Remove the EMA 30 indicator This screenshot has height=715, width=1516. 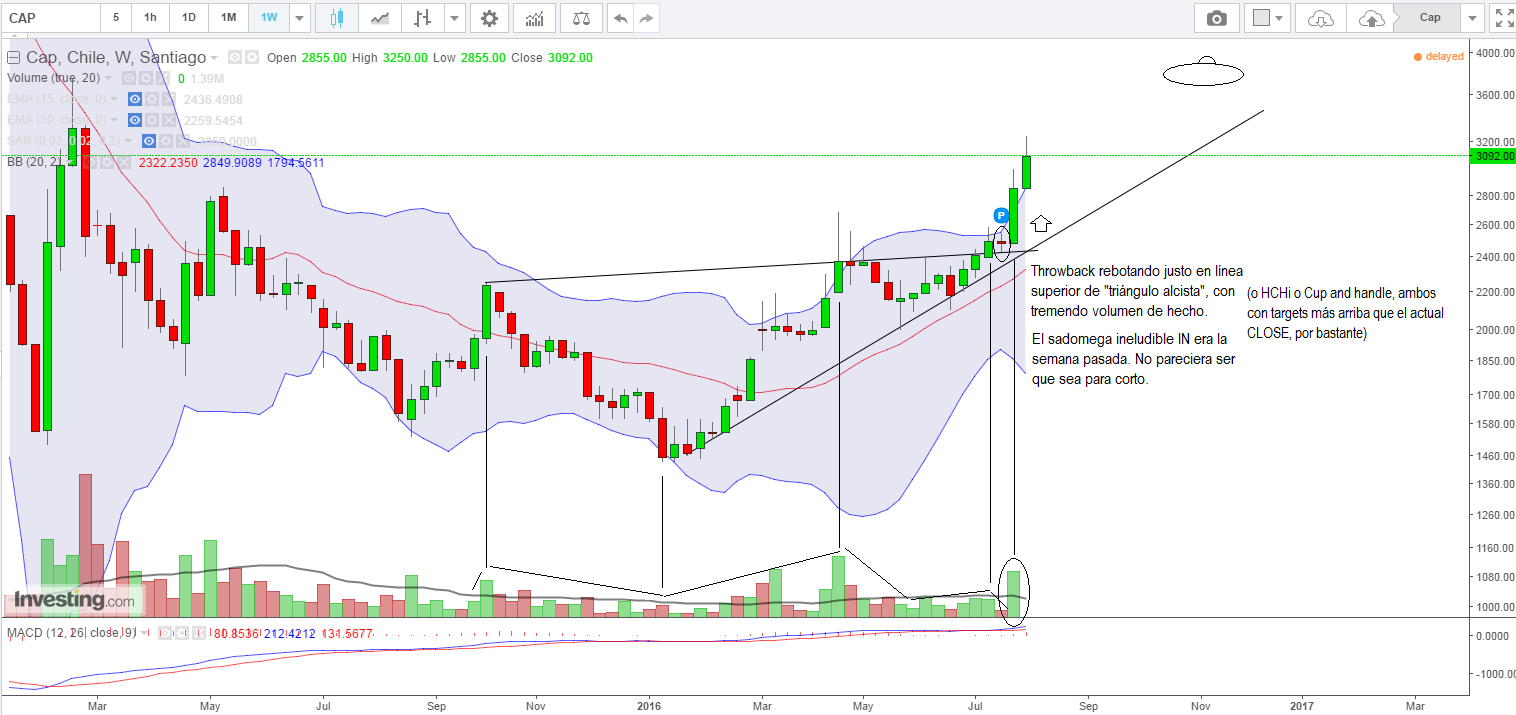(168, 120)
